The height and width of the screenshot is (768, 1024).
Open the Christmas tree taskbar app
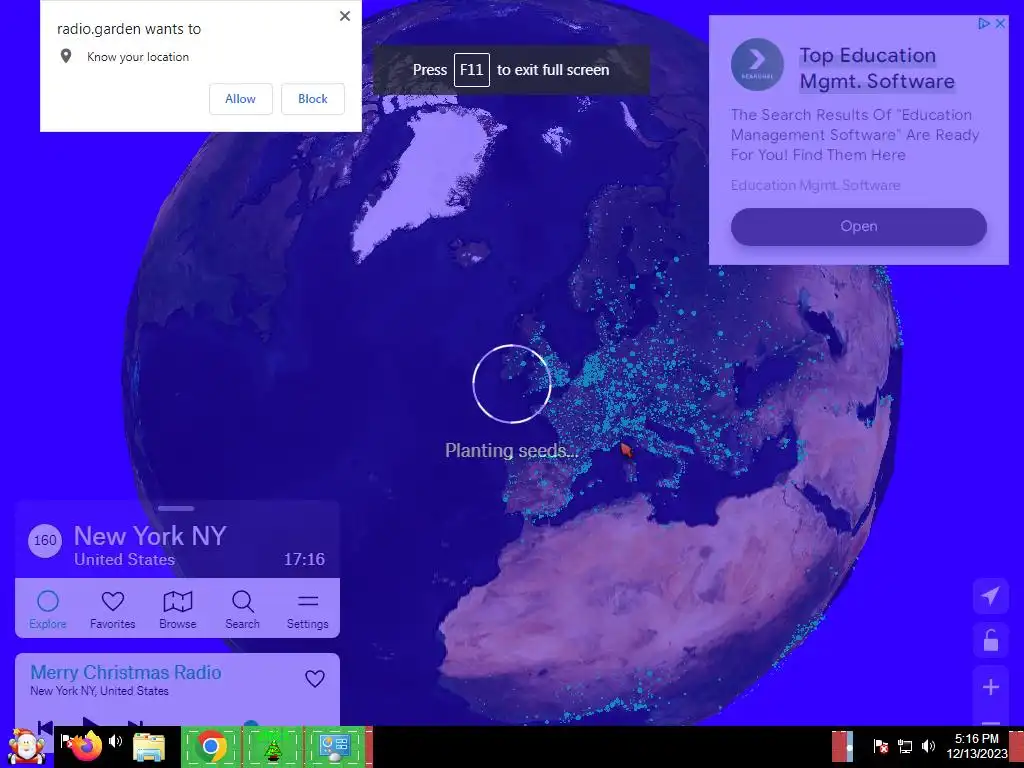[x=272, y=747]
